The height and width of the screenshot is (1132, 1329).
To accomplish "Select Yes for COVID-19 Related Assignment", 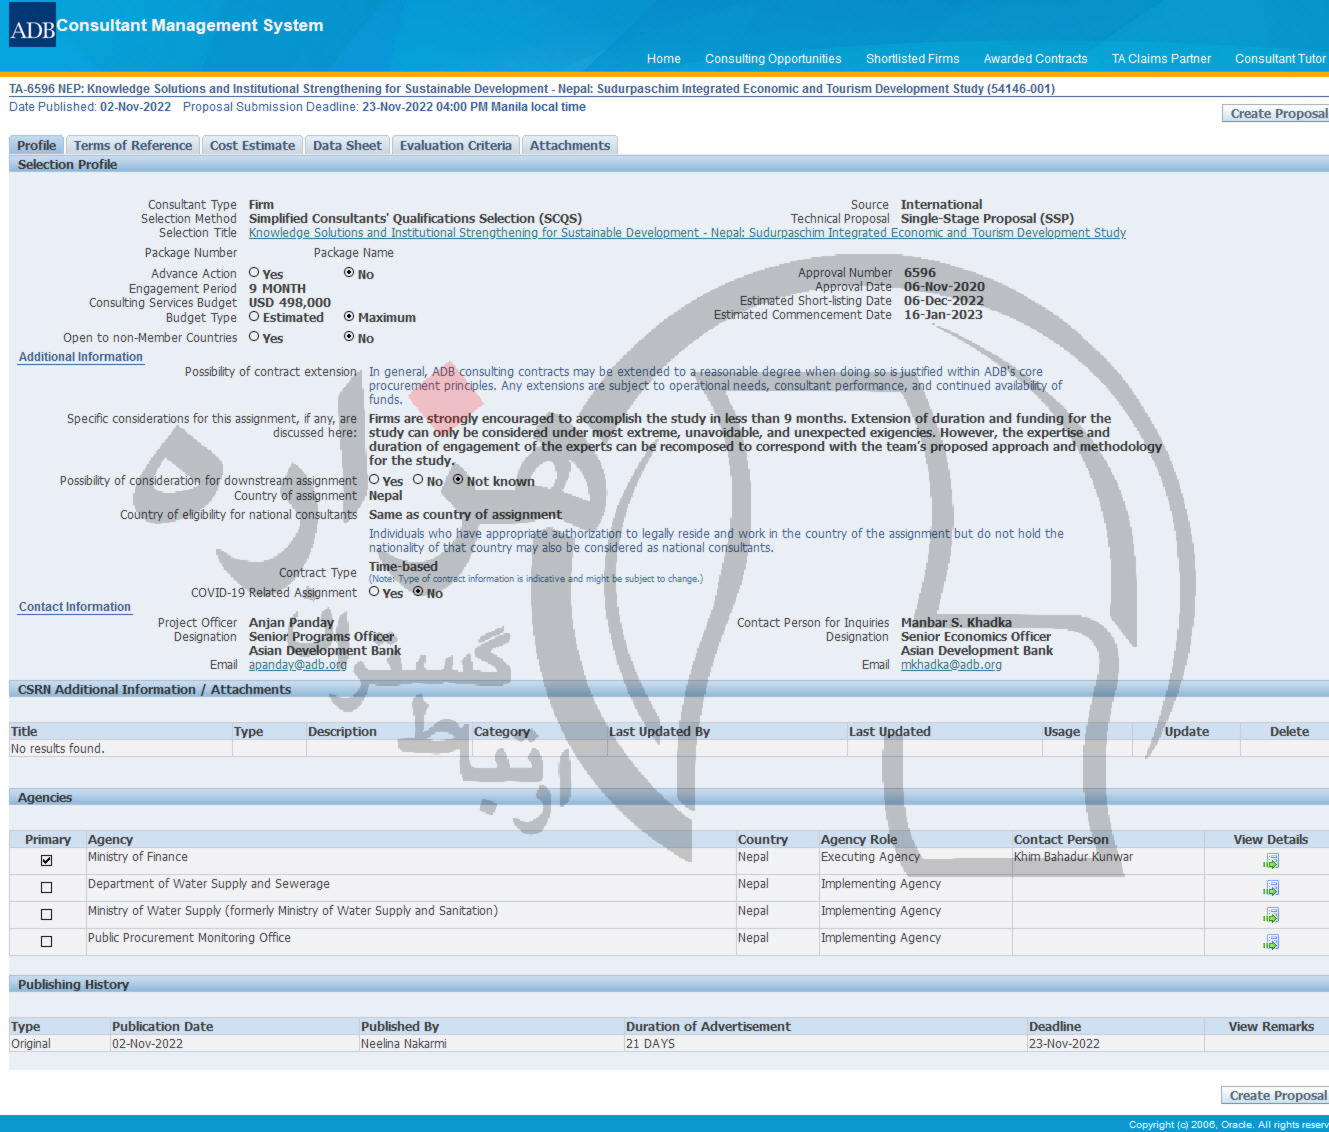I will tap(374, 591).
